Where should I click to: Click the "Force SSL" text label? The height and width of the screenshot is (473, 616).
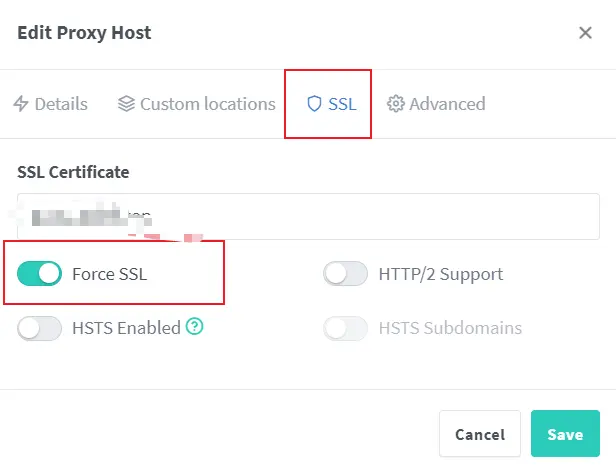[109, 274]
